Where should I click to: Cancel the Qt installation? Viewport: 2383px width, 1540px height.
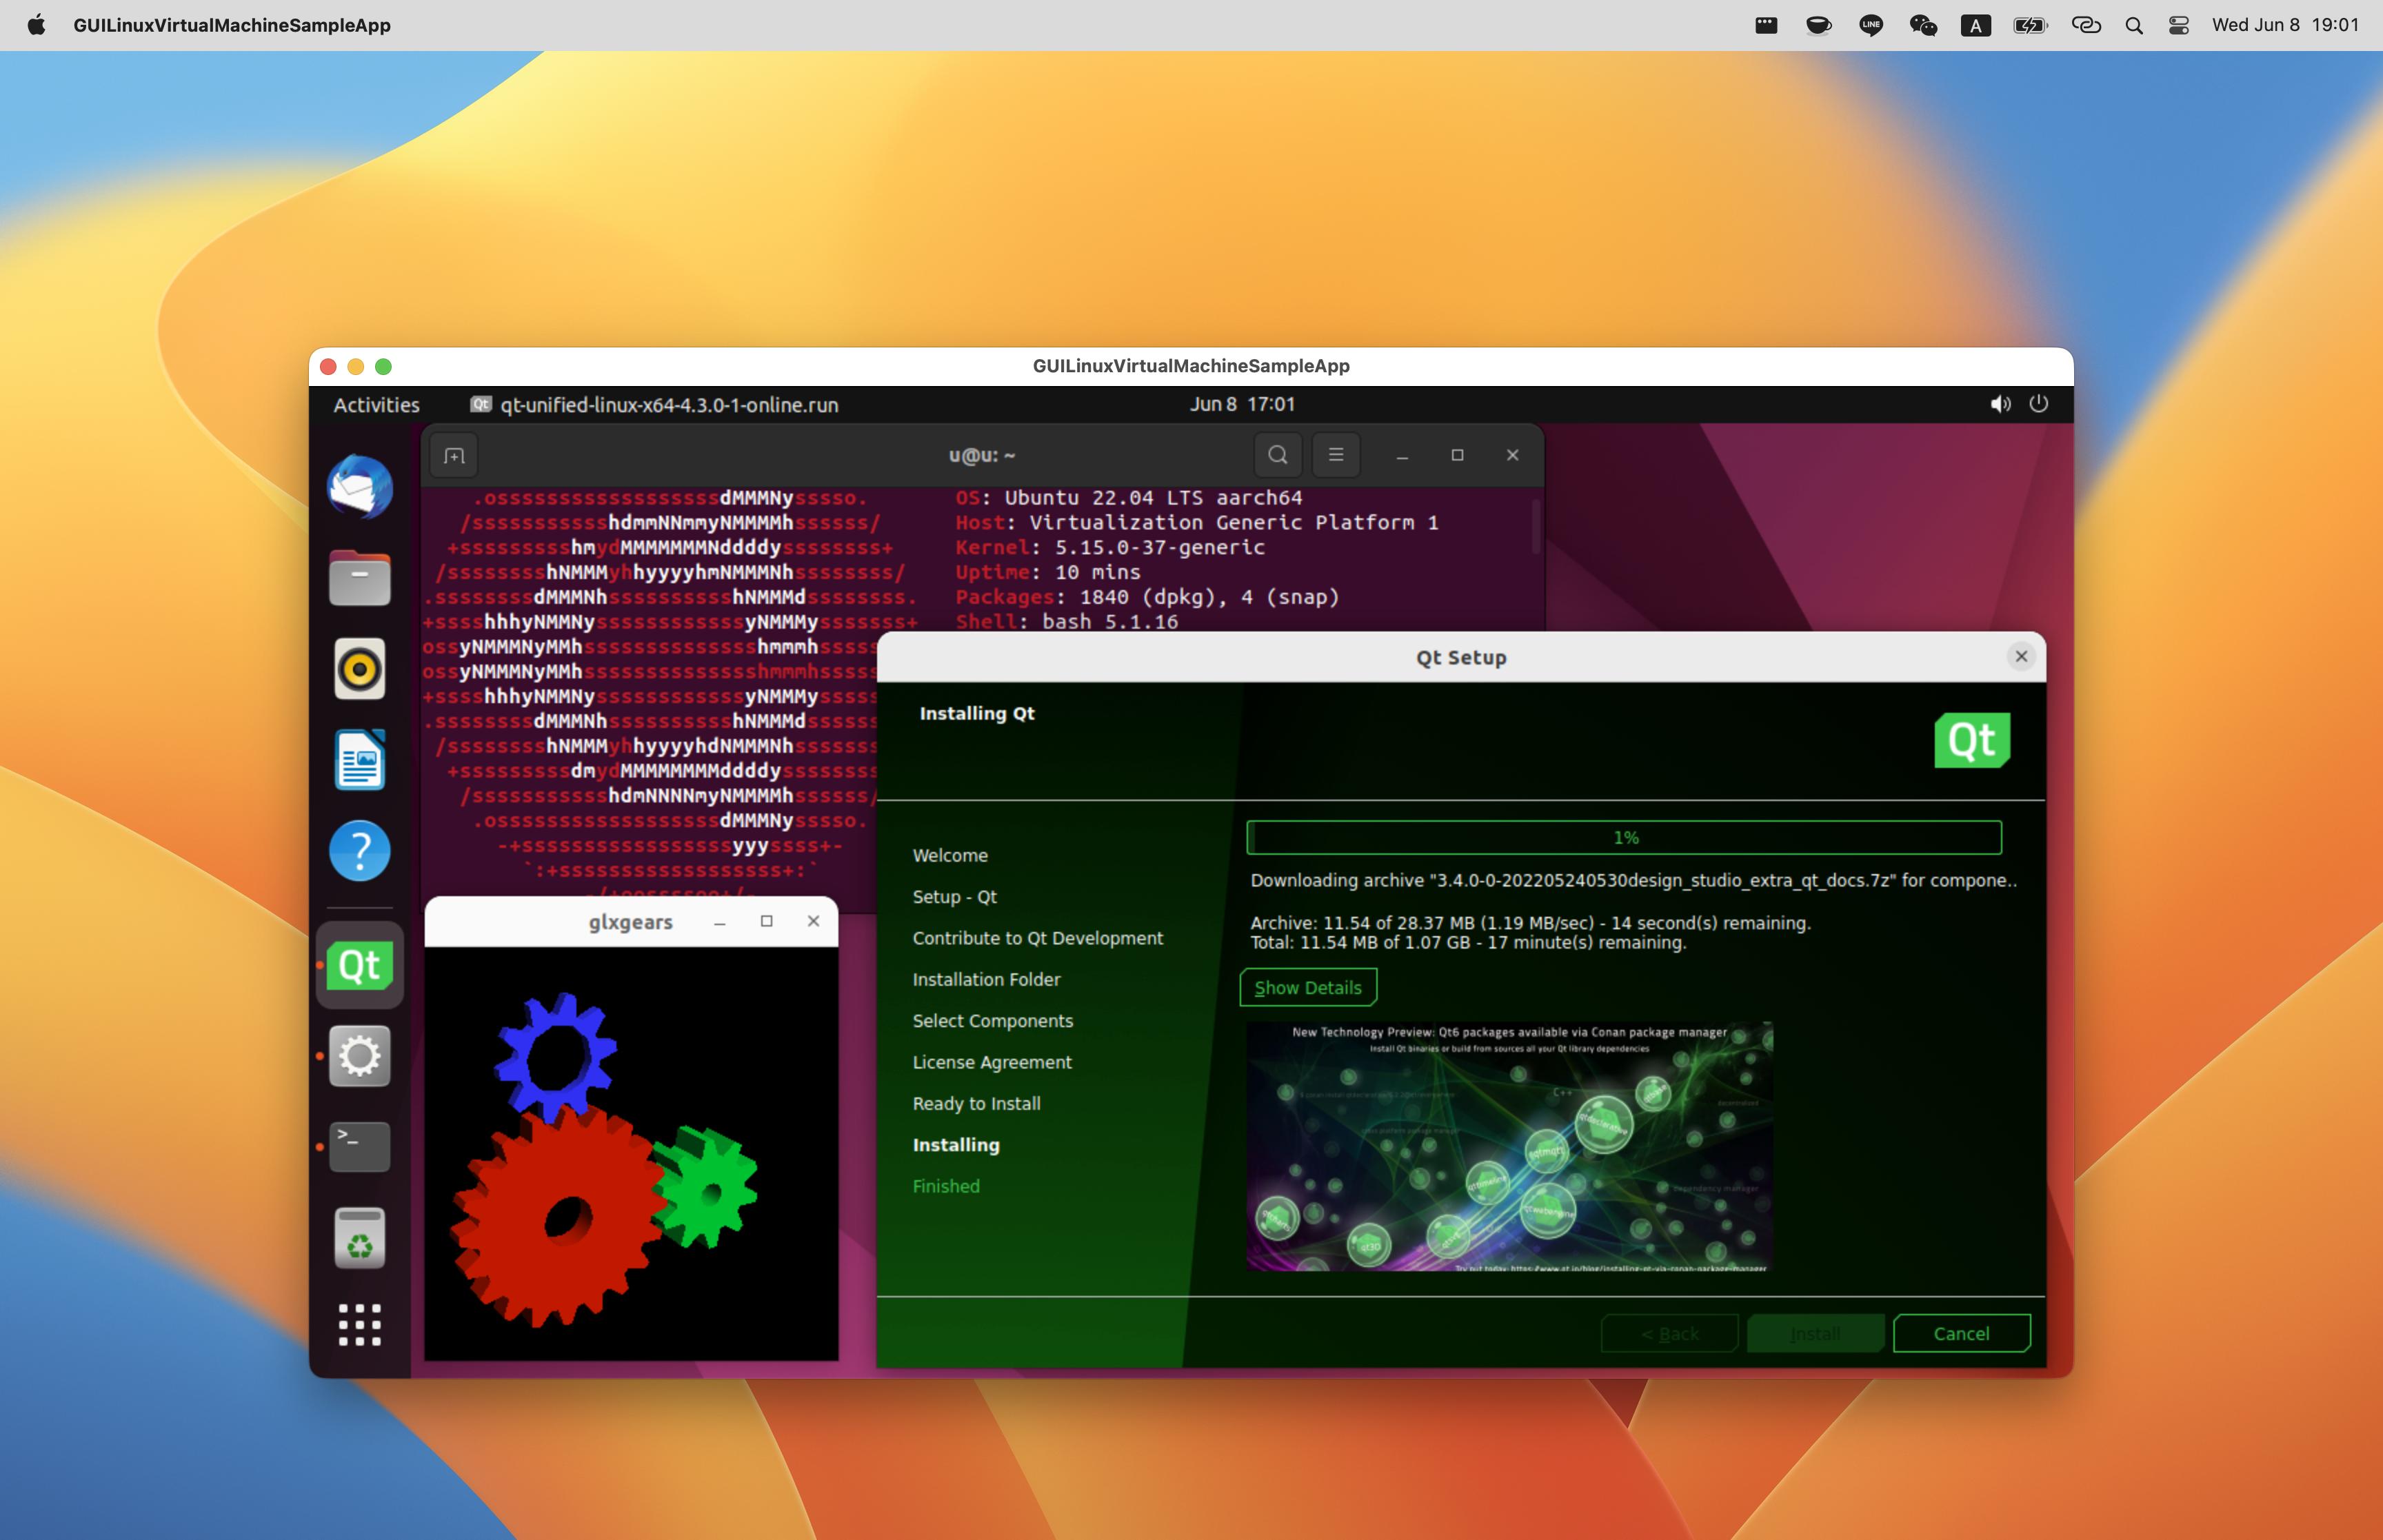(x=1960, y=1334)
